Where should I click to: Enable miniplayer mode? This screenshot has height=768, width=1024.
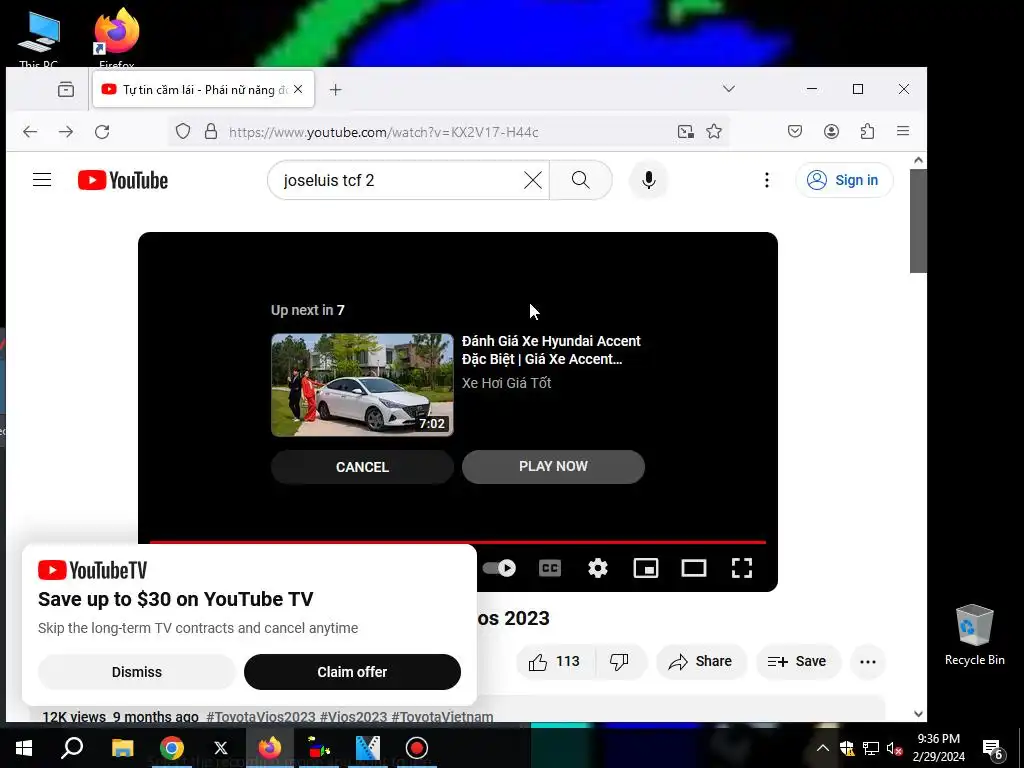coord(646,568)
